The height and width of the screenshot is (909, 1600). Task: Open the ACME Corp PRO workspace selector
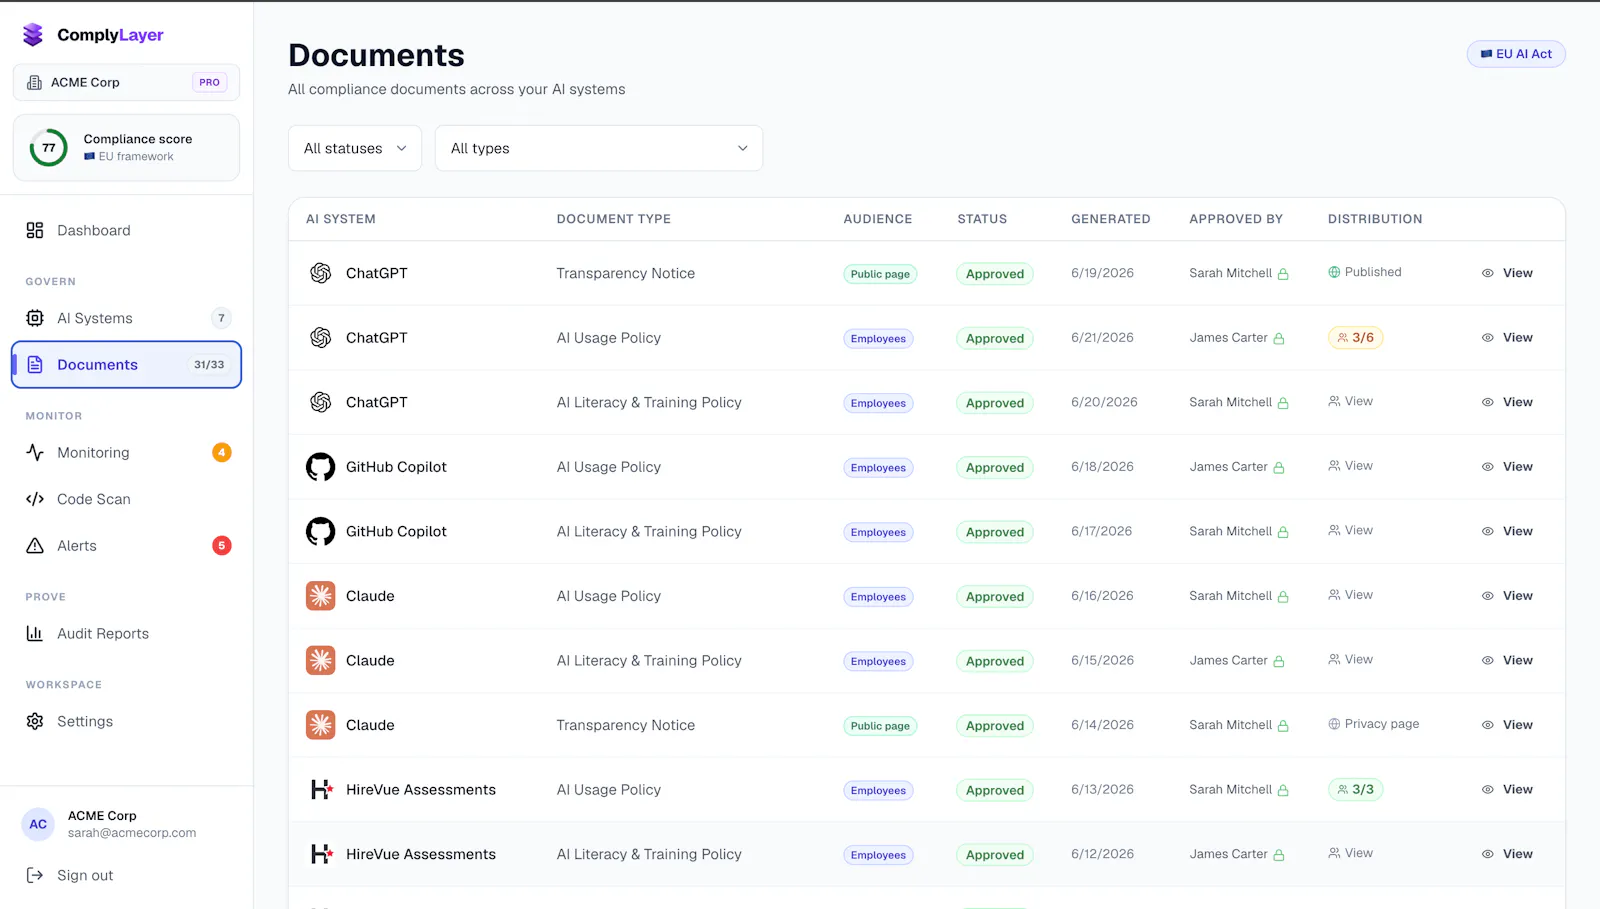(126, 82)
